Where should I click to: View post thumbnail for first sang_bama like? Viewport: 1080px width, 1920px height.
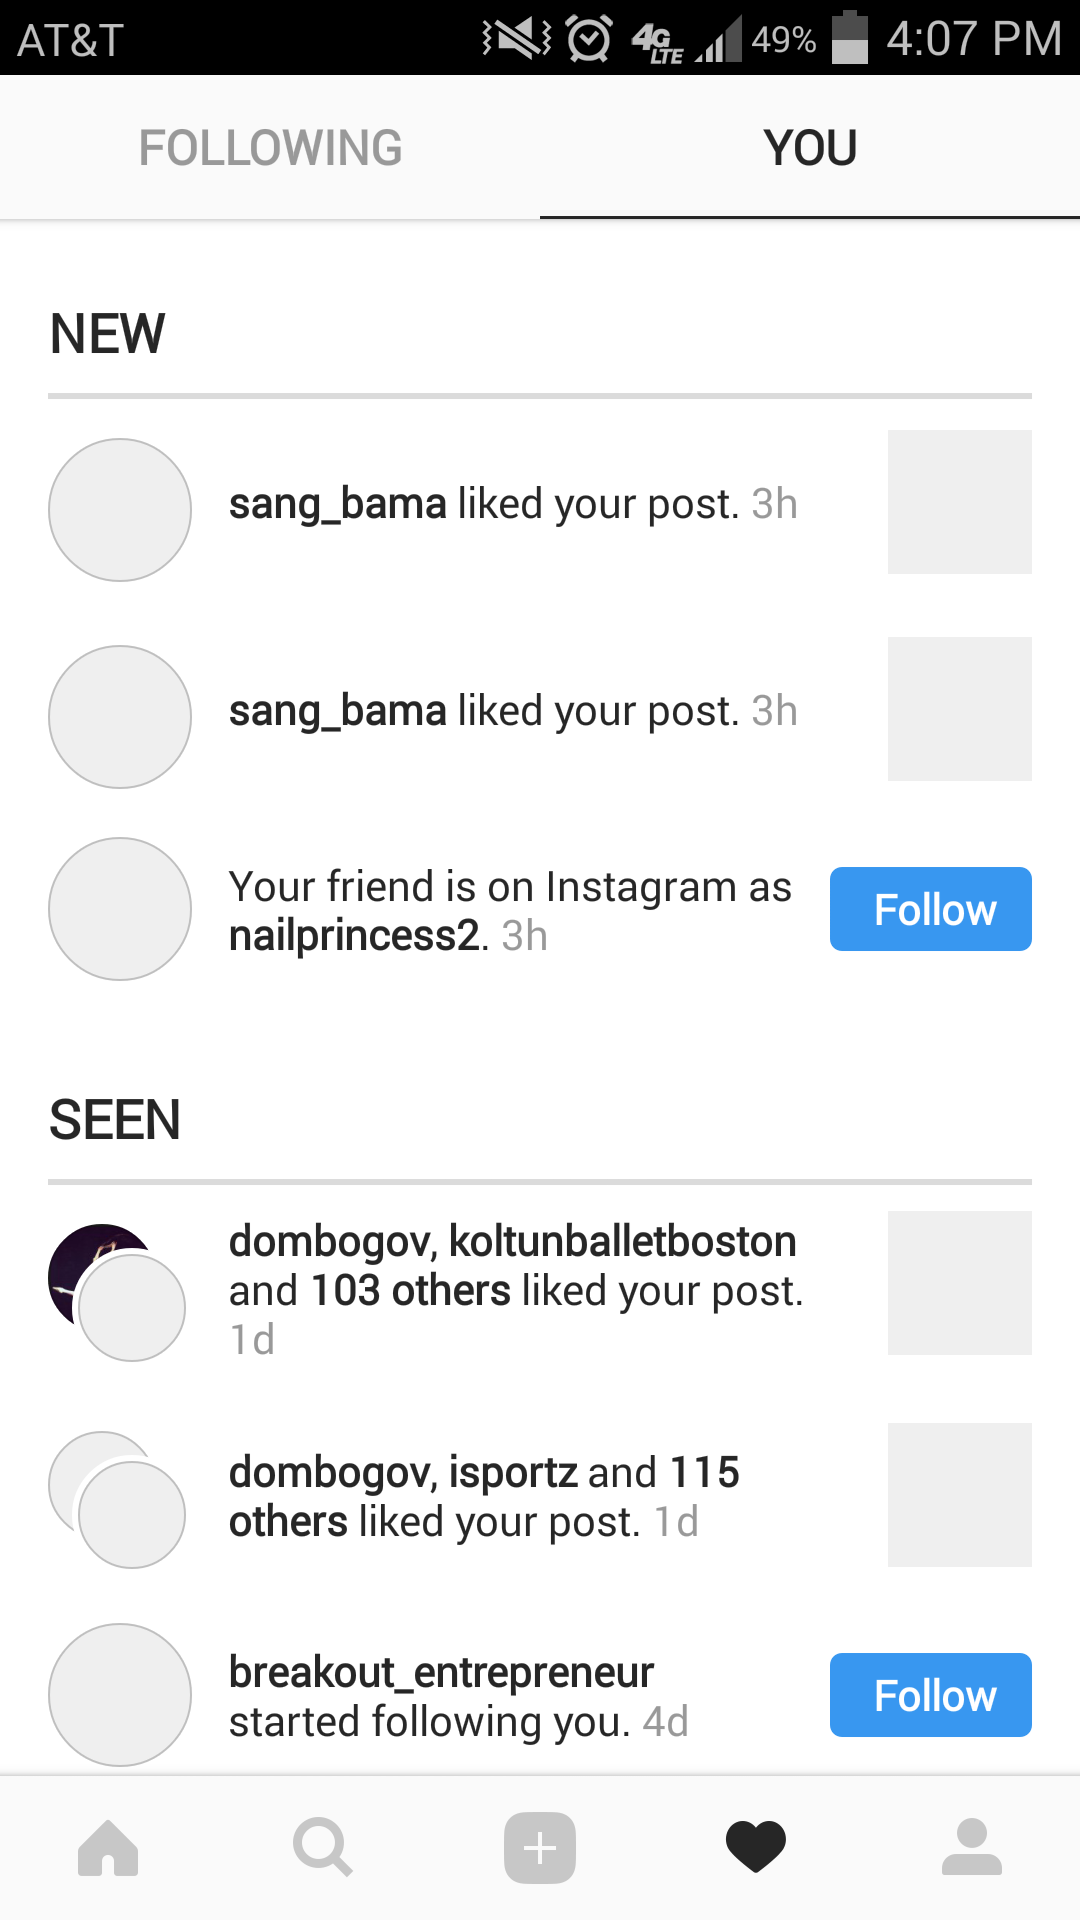click(x=959, y=502)
